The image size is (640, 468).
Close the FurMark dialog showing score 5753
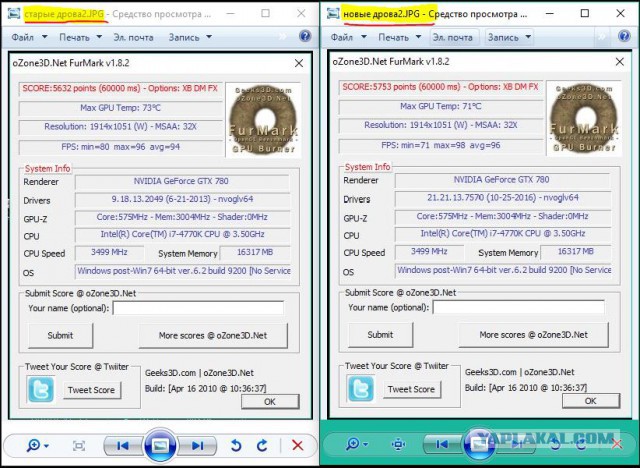tap(620, 62)
